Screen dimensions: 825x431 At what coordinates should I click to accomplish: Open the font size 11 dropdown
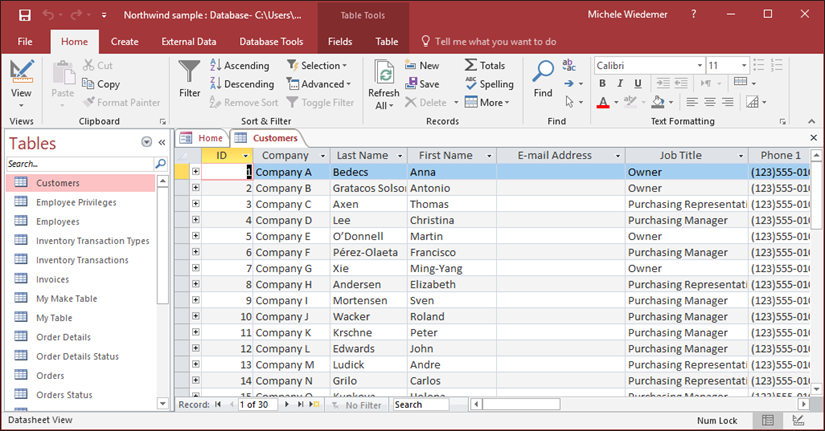pos(743,65)
